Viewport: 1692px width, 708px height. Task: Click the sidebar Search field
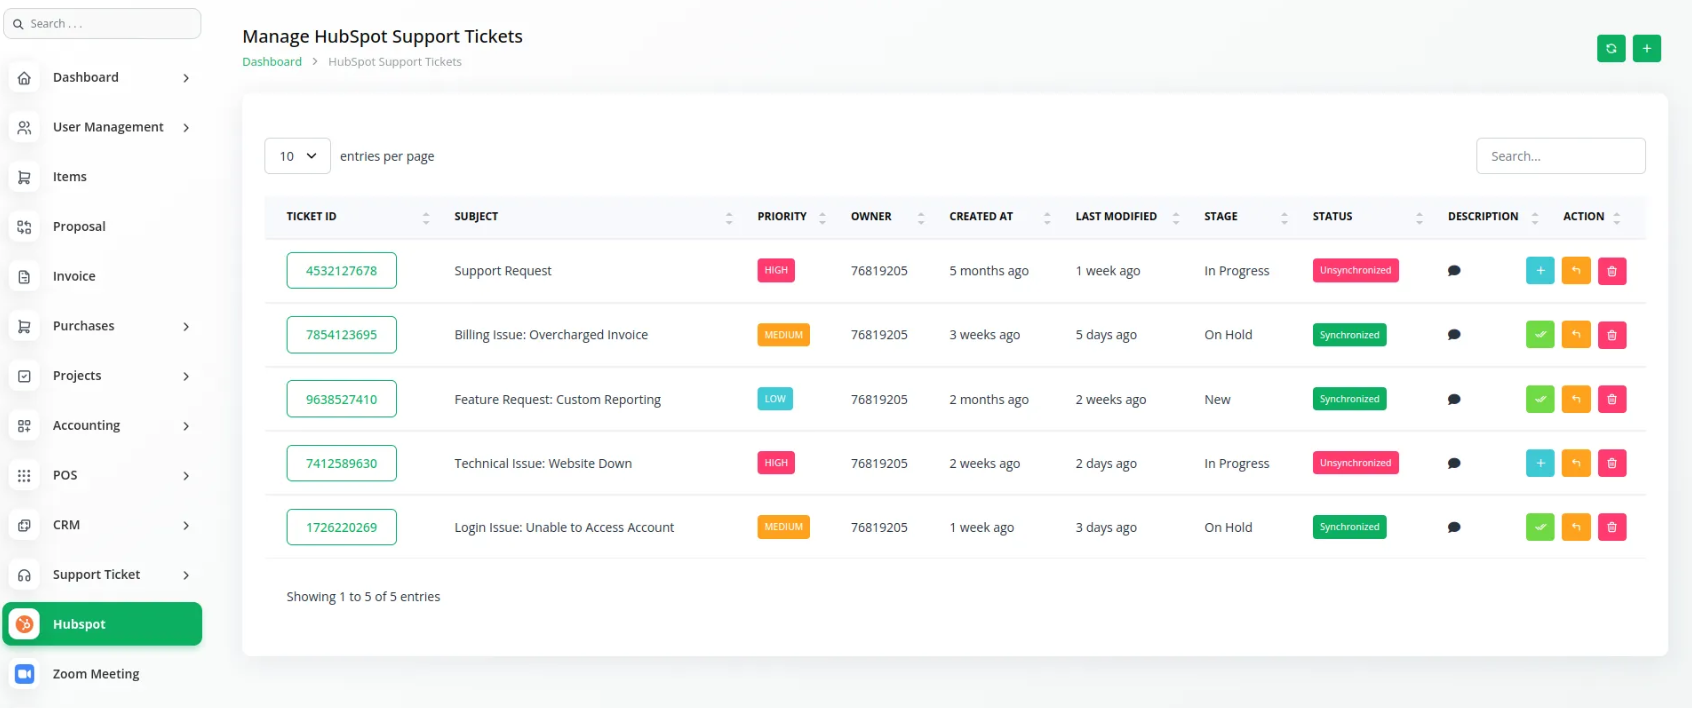102,23
